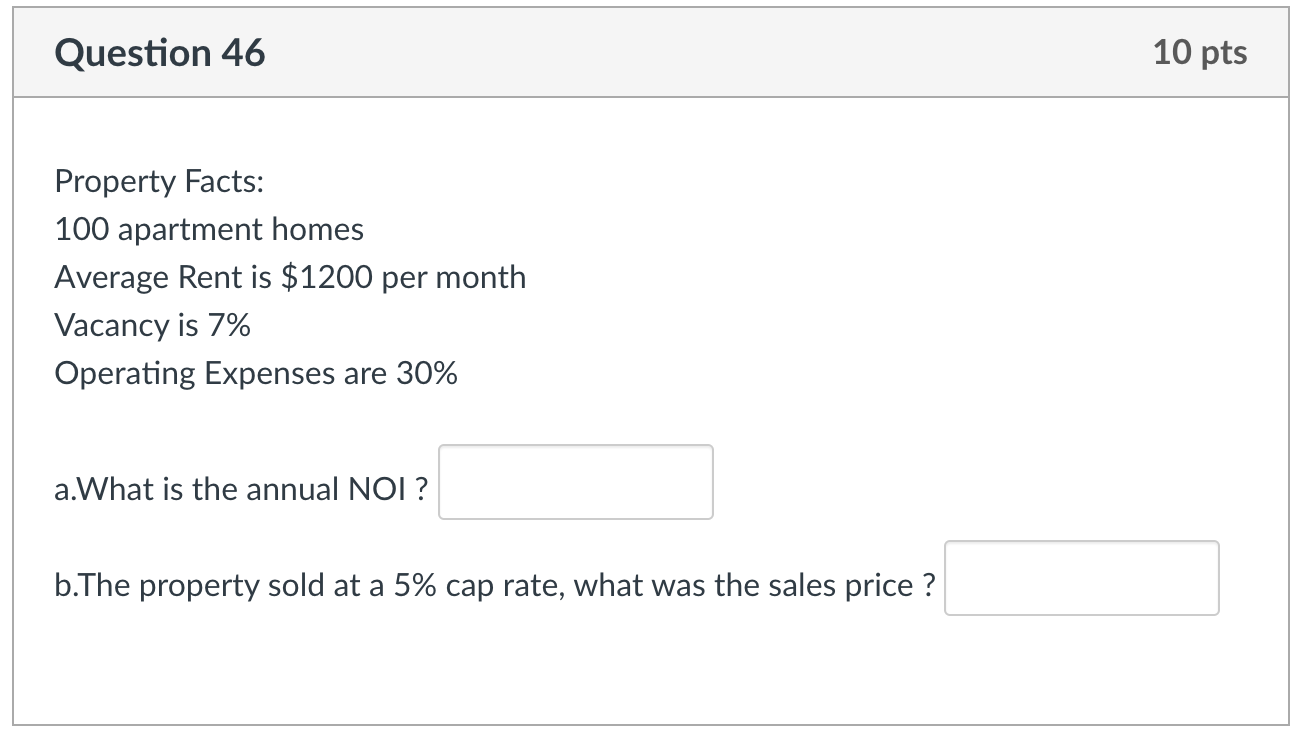Click the "a.What is the annual NOI ?" label

click(x=242, y=489)
